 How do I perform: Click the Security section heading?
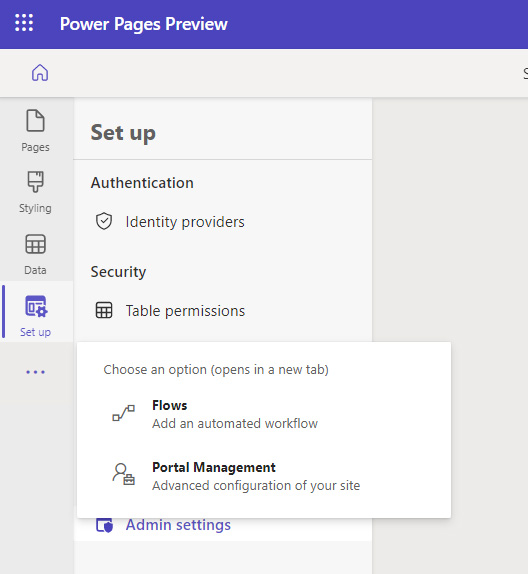[x=118, y=272]
